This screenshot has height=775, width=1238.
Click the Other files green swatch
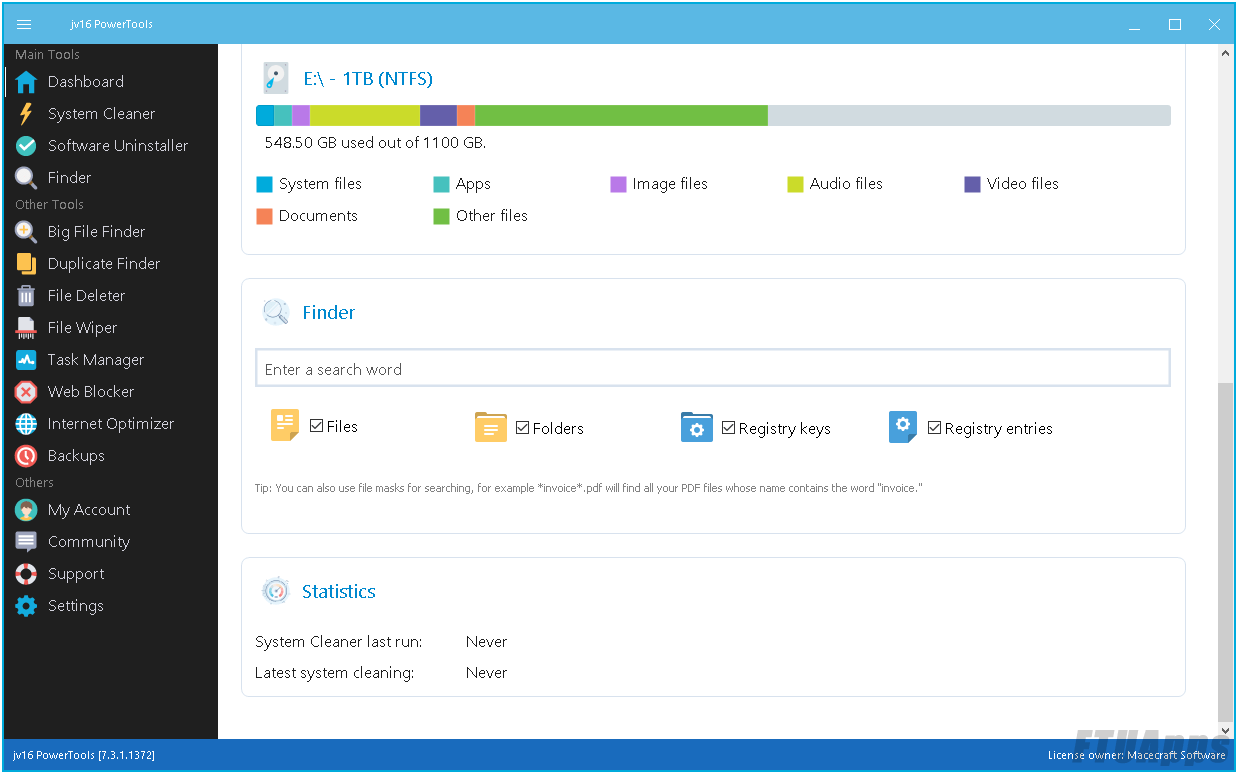(x=441, y=216)
